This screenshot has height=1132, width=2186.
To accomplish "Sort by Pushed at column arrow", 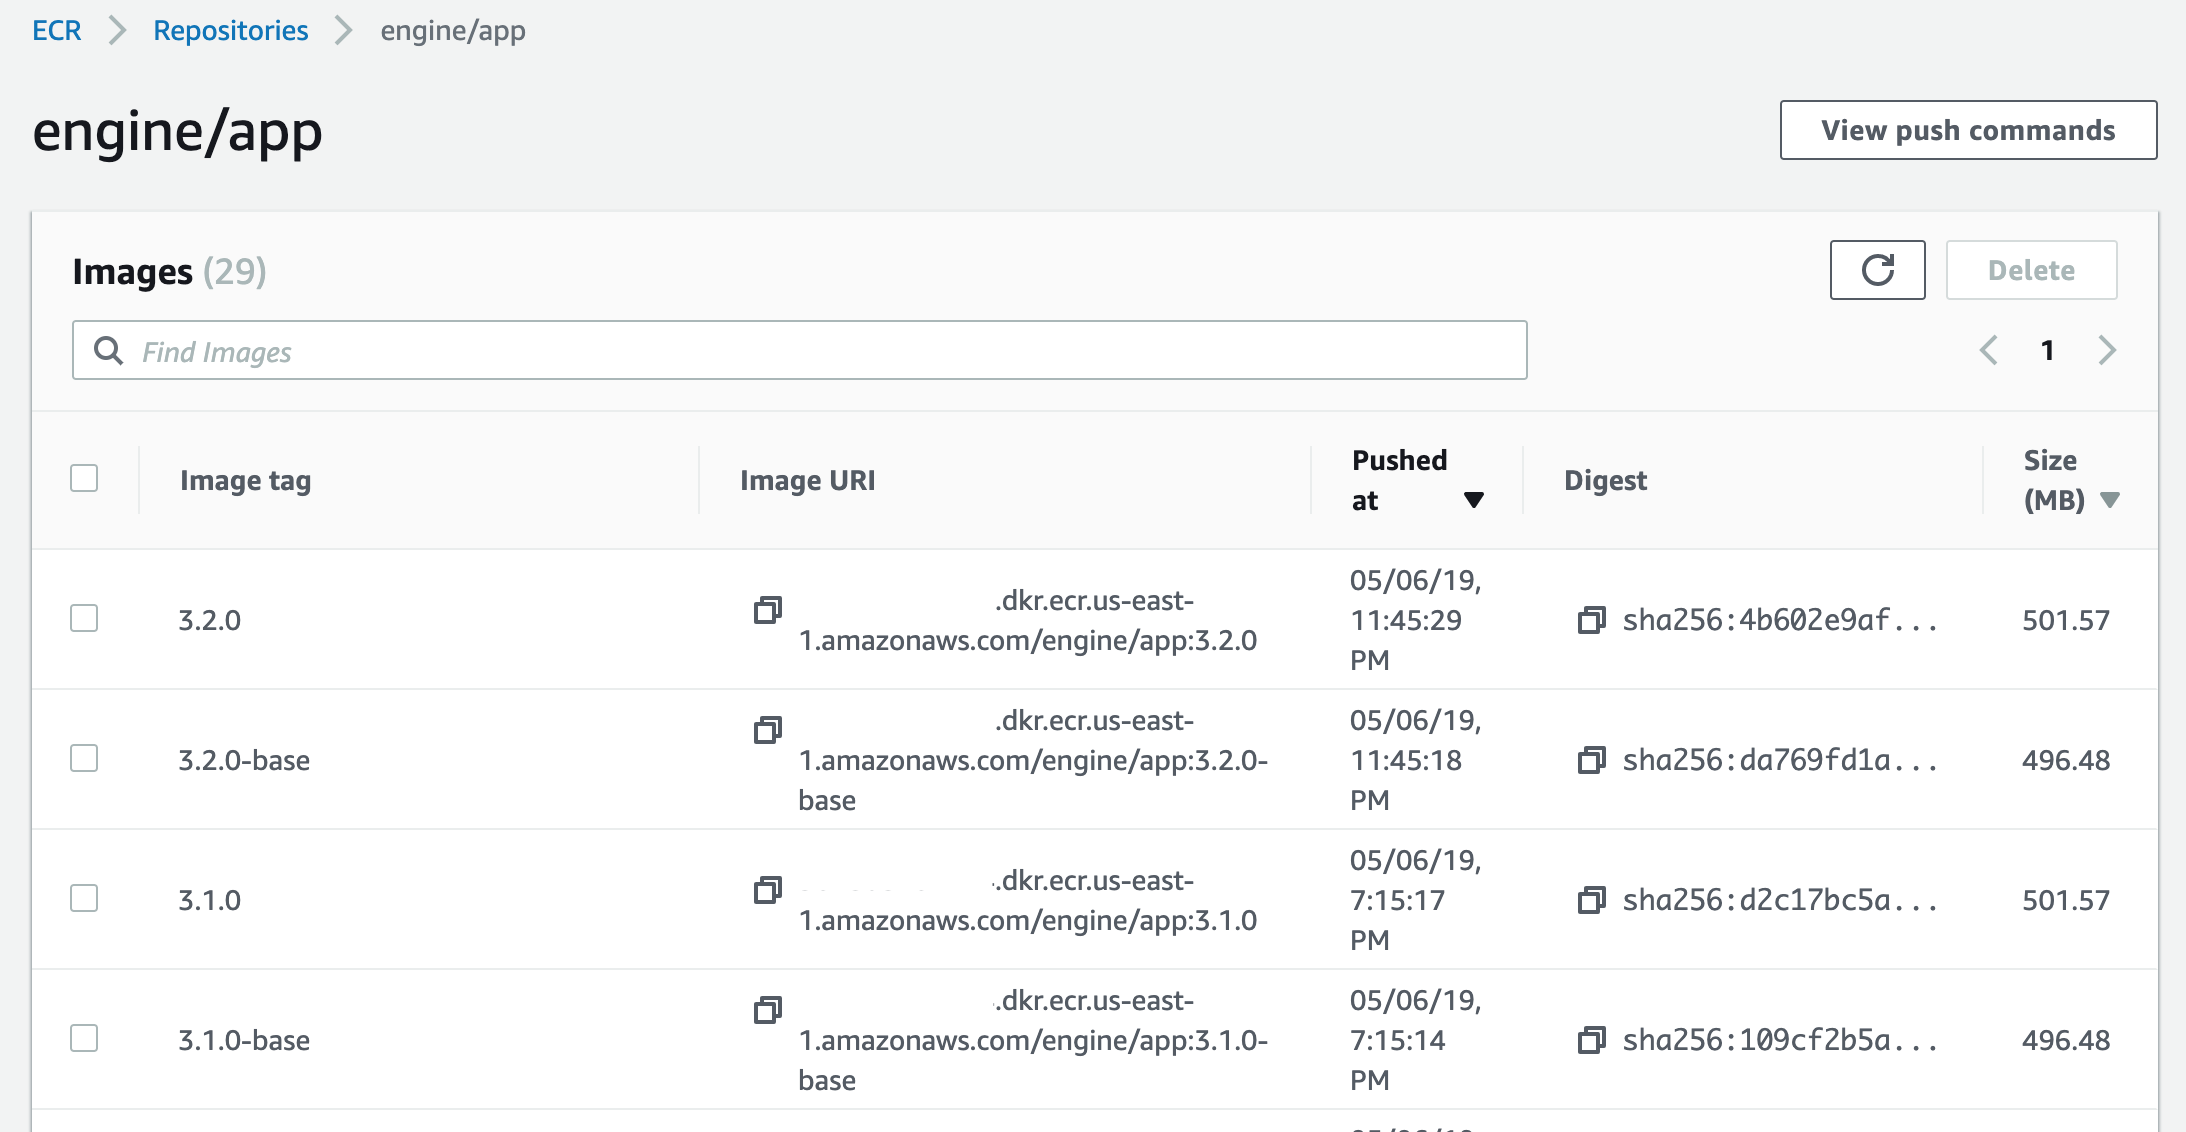I will coord(1473,499).
